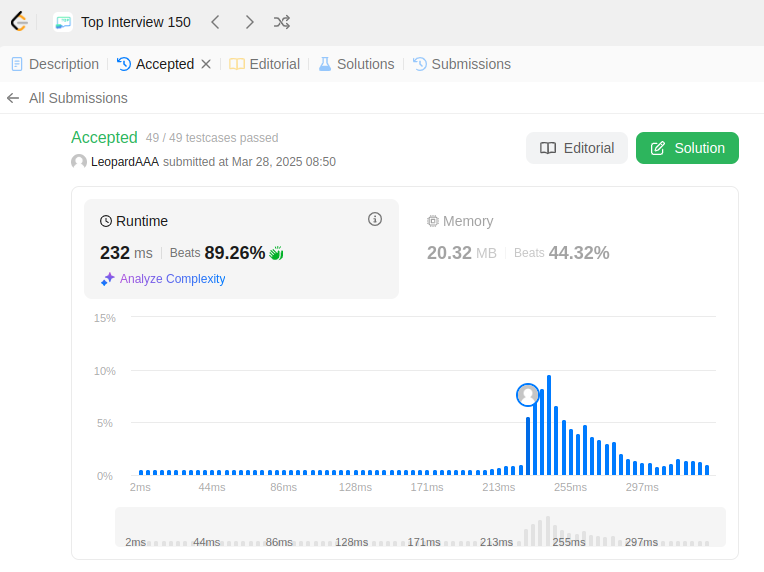Switch to the Description tab
The height and width of the screenshot is (572, 764).
[x=55, y=64]
